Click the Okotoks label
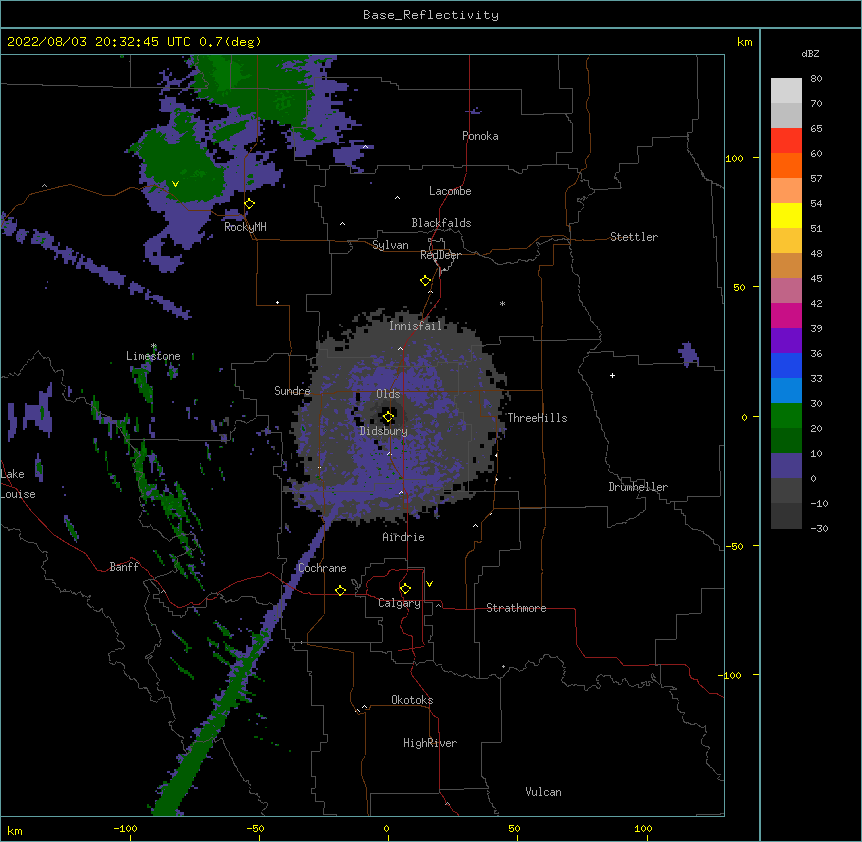 point(412,700)
